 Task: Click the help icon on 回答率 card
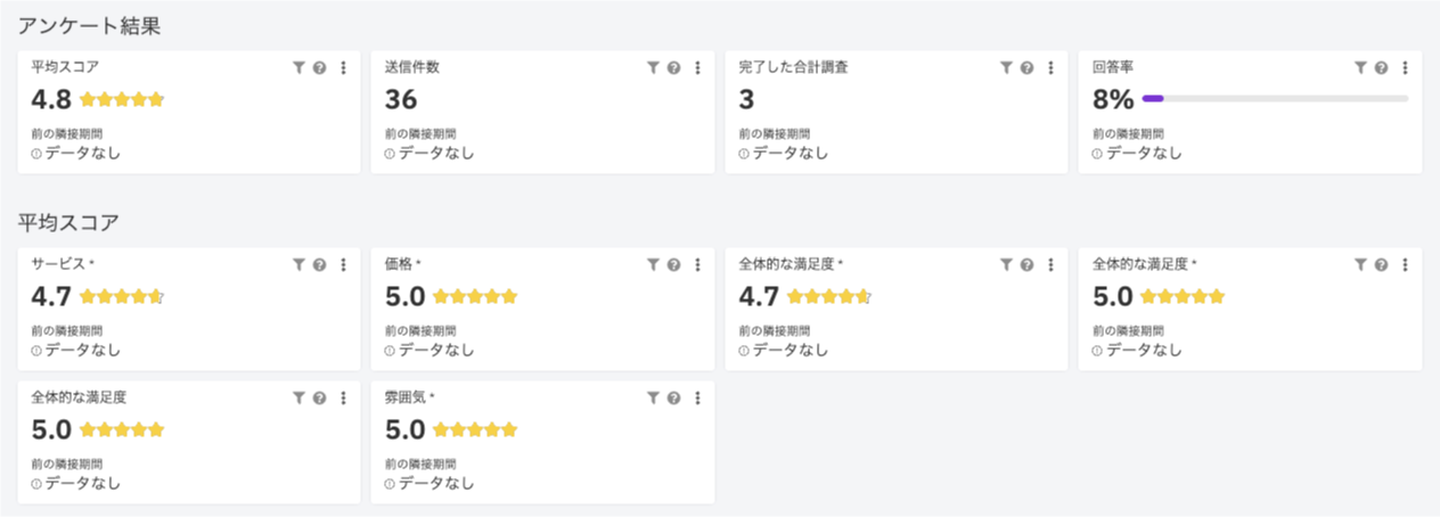point(1381,68)
